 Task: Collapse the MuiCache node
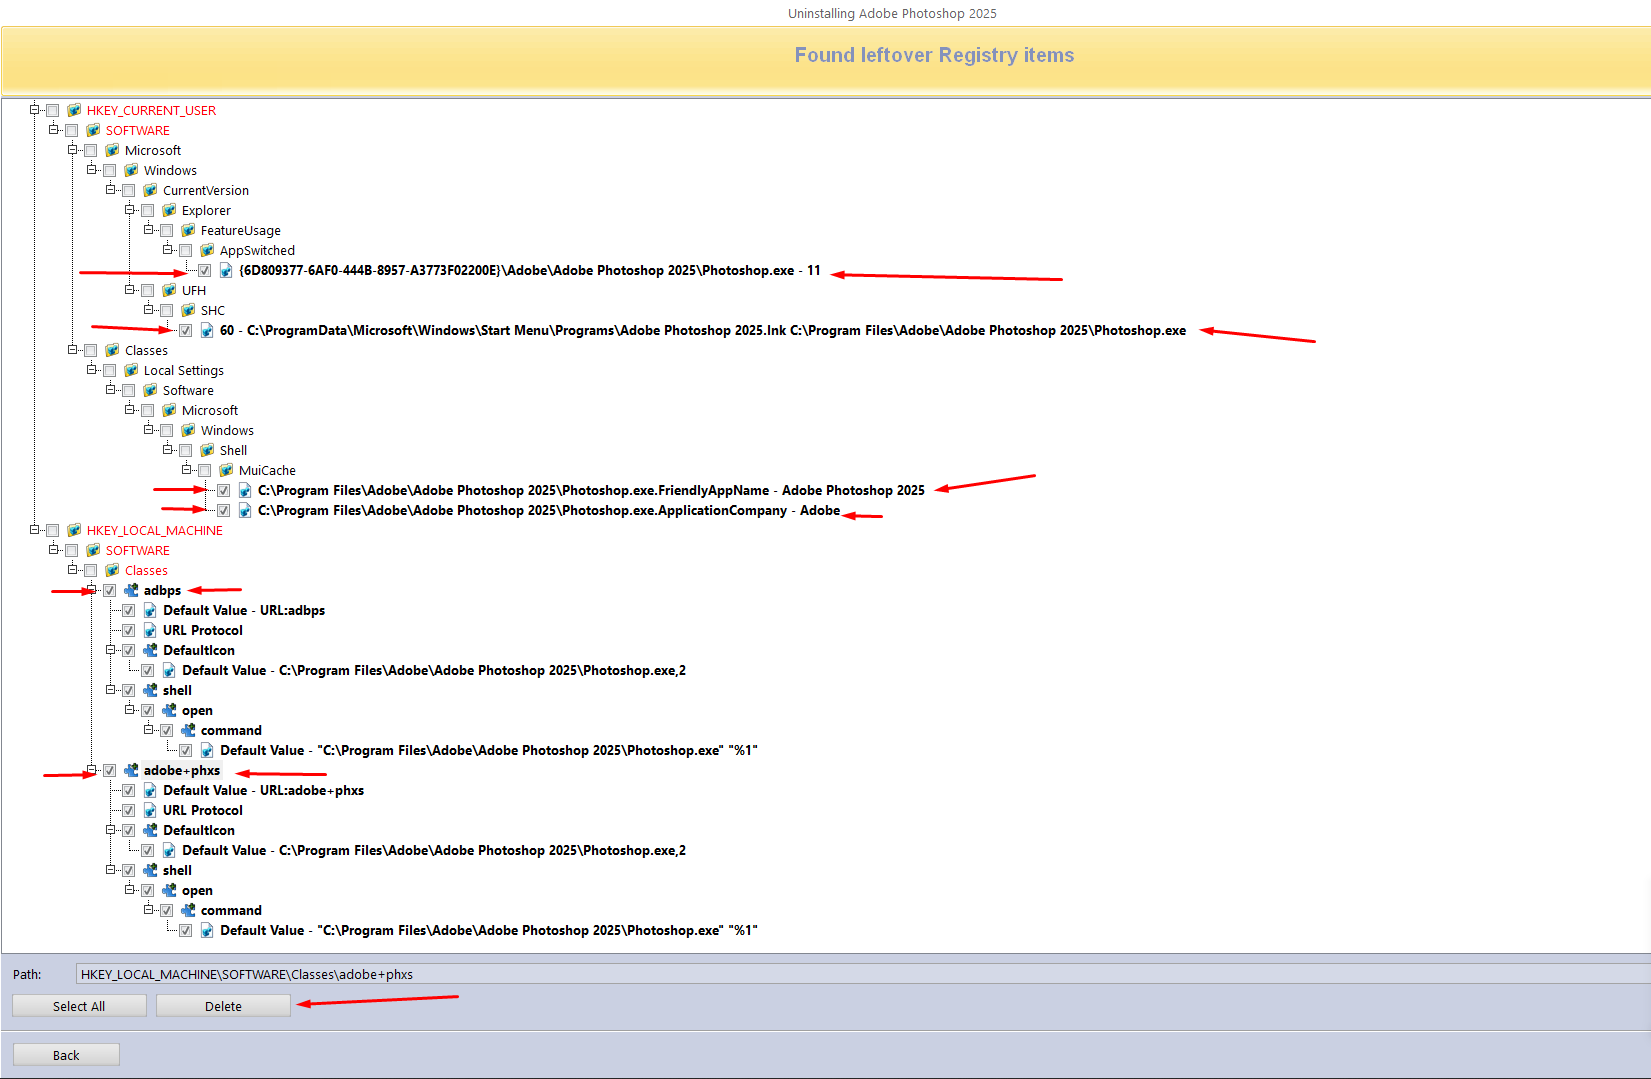(187, 470)
